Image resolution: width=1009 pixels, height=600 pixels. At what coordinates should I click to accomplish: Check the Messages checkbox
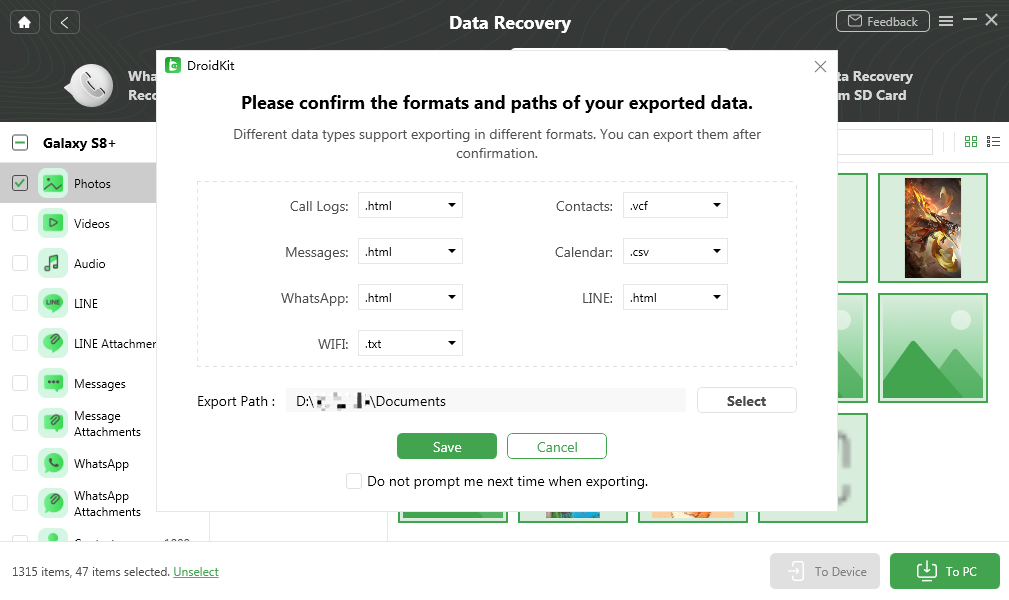tap(20, 383)
